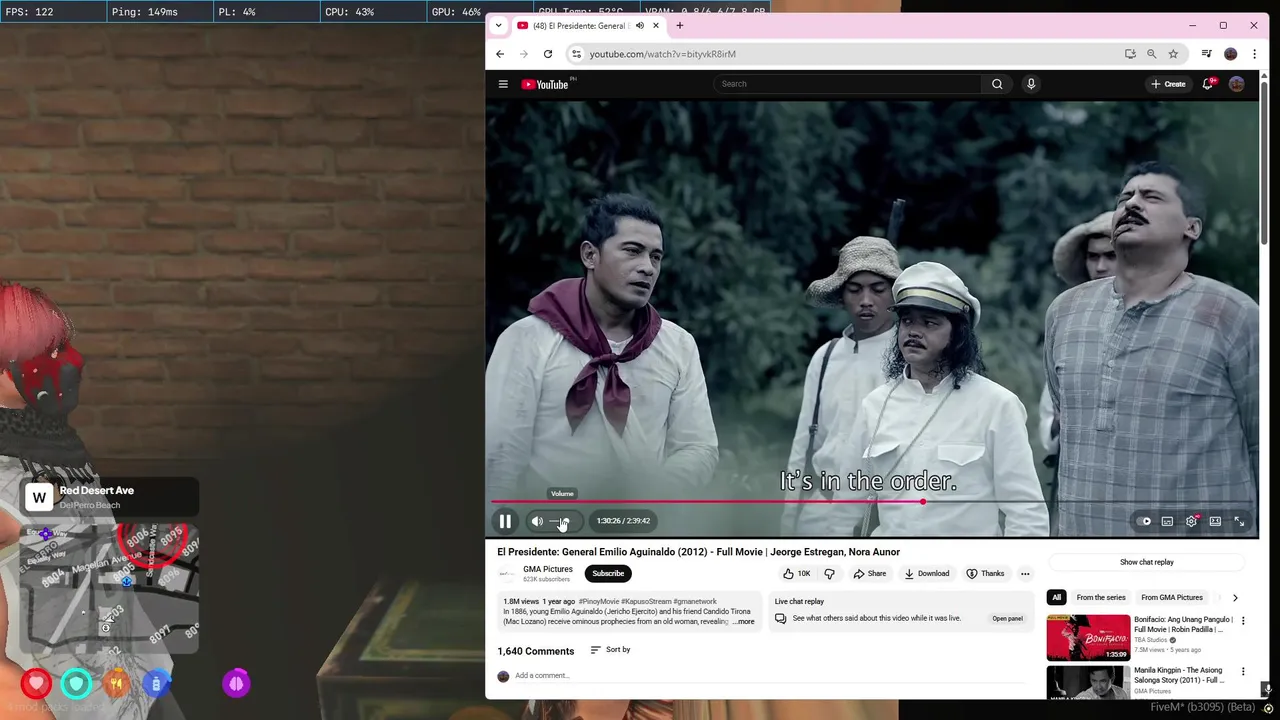Open the GMA Pictures channel name
Screen dimensions: 1280x720
pos(548,569)
